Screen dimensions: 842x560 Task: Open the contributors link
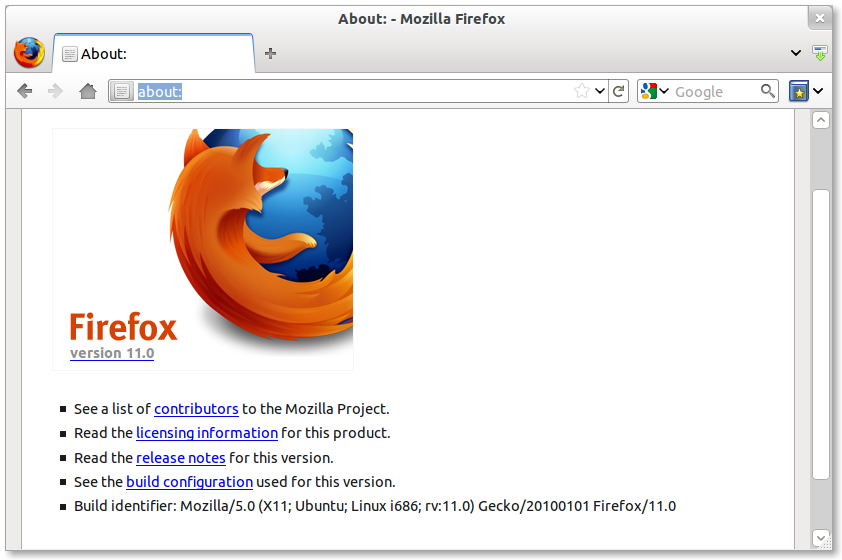(x=196, y=409)
